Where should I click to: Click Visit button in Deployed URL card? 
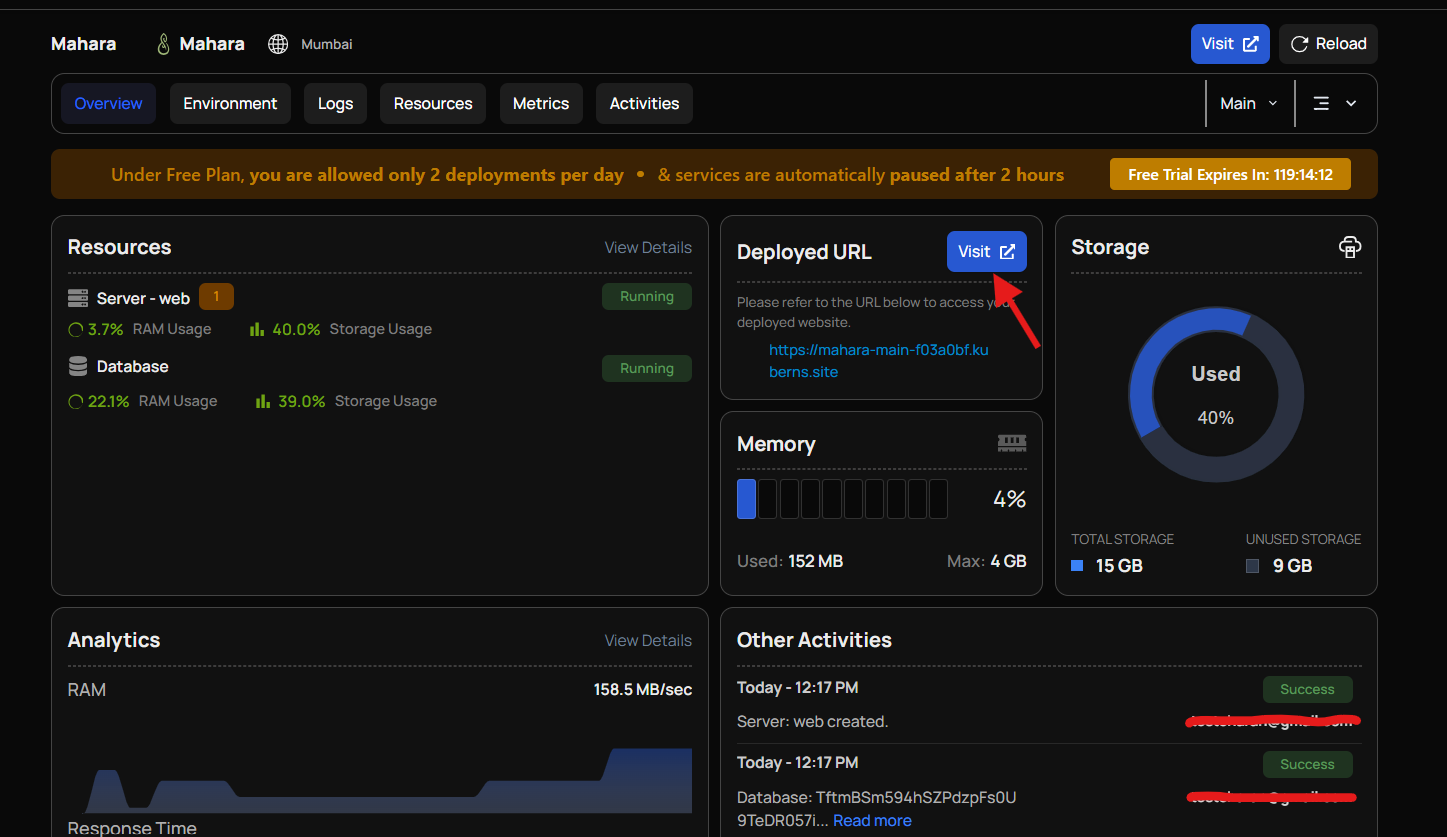tap(986, 252)
